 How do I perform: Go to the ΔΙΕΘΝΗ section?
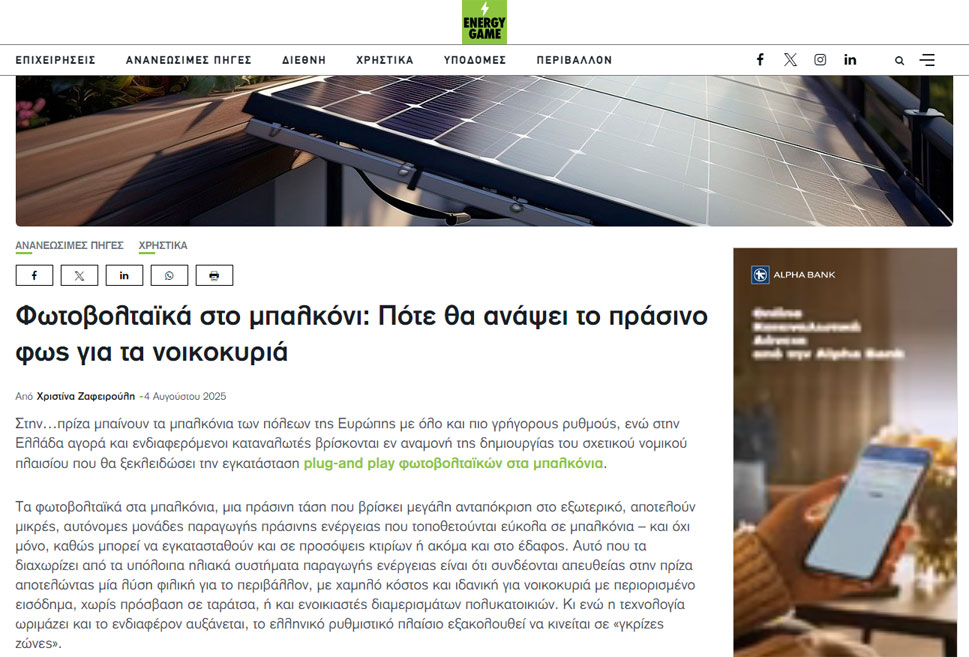tap(303, 60)
